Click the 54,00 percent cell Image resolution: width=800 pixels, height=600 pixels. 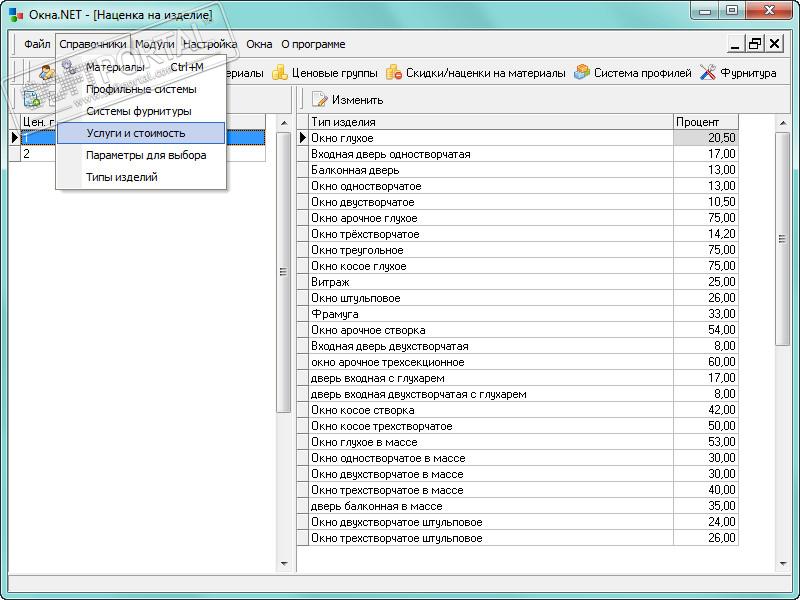click(x=706, y=330)
